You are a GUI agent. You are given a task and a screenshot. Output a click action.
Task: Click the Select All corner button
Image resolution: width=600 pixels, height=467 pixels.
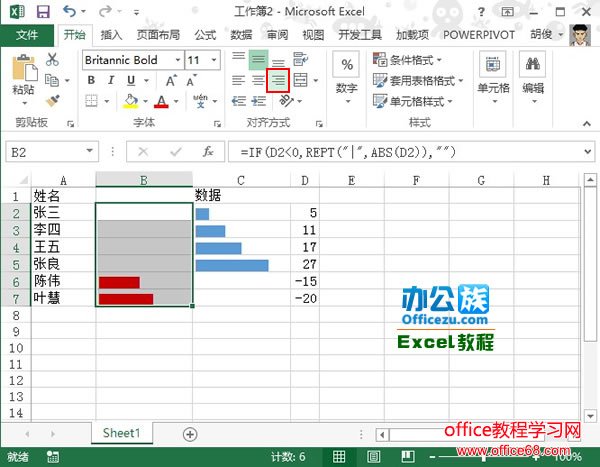pyautogui.click(x=22, y=180)
